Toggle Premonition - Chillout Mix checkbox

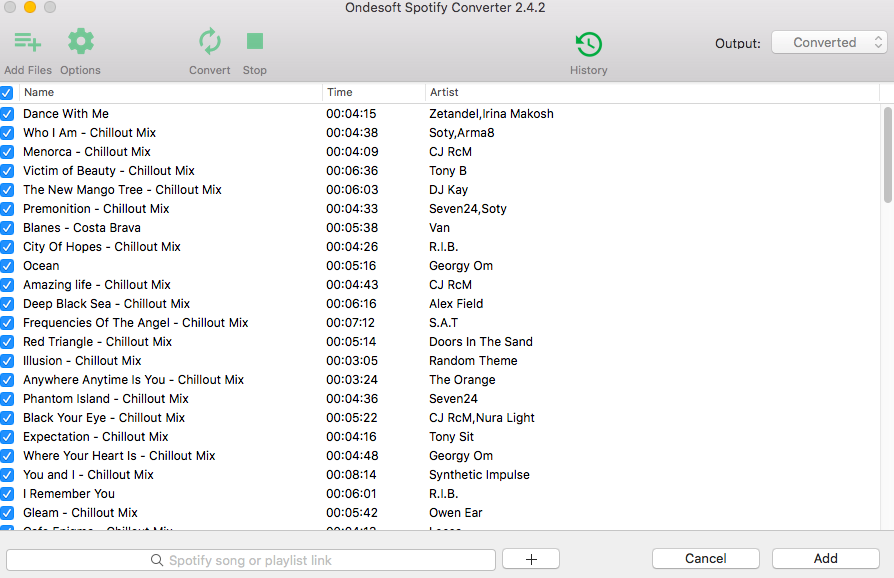(x=7, y=209)
